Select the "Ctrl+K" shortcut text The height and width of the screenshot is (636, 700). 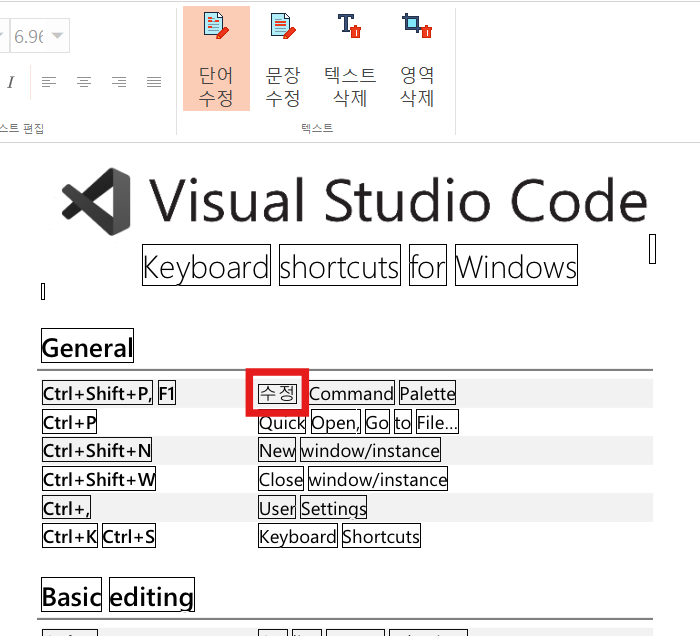70,536
